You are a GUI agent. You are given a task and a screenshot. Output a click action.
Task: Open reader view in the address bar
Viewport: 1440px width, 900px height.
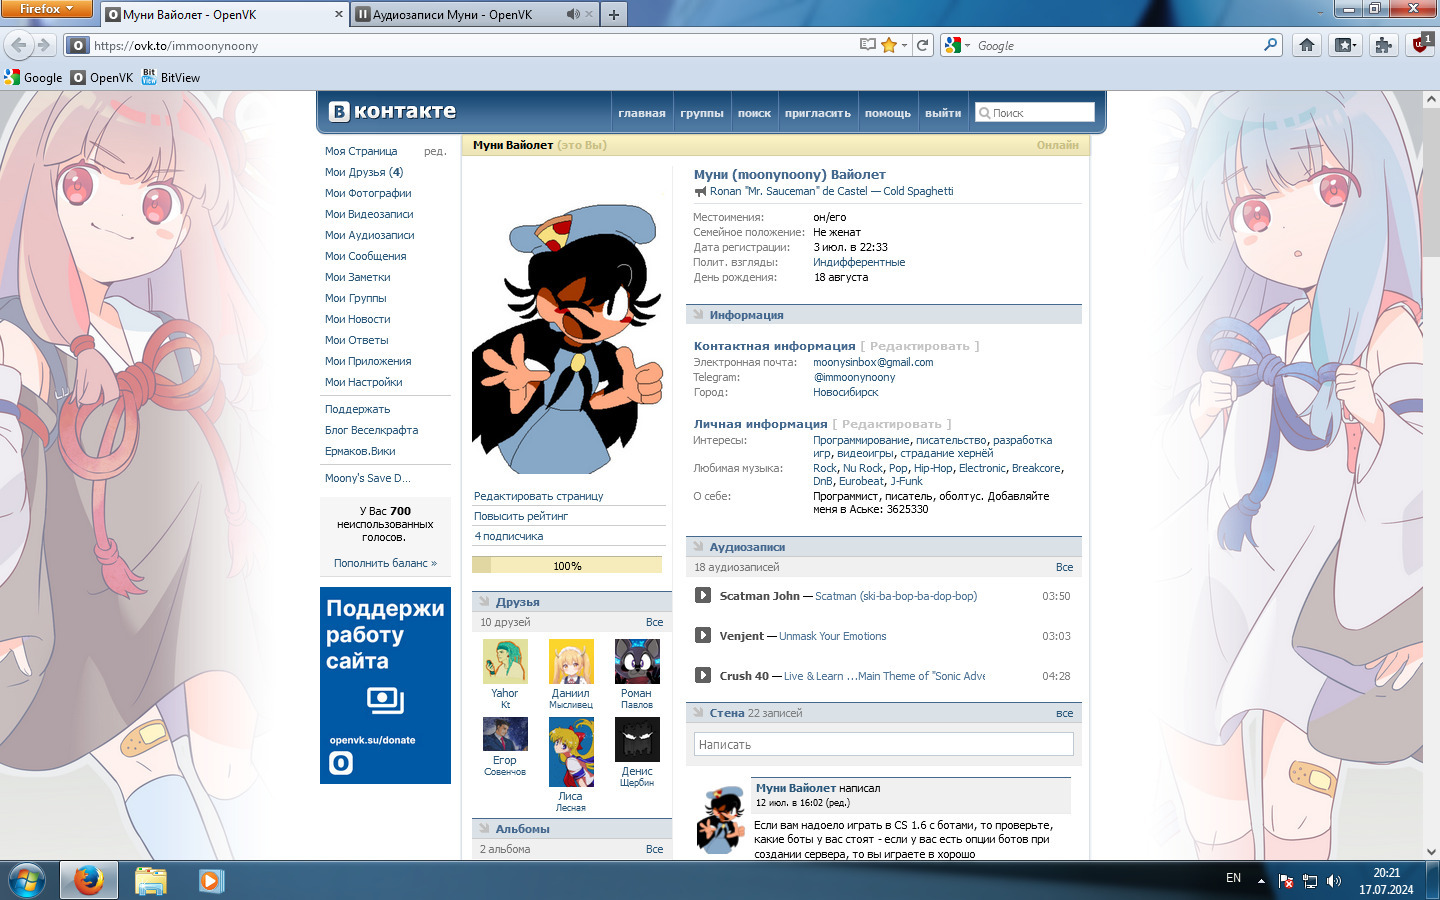coord(868,45)
